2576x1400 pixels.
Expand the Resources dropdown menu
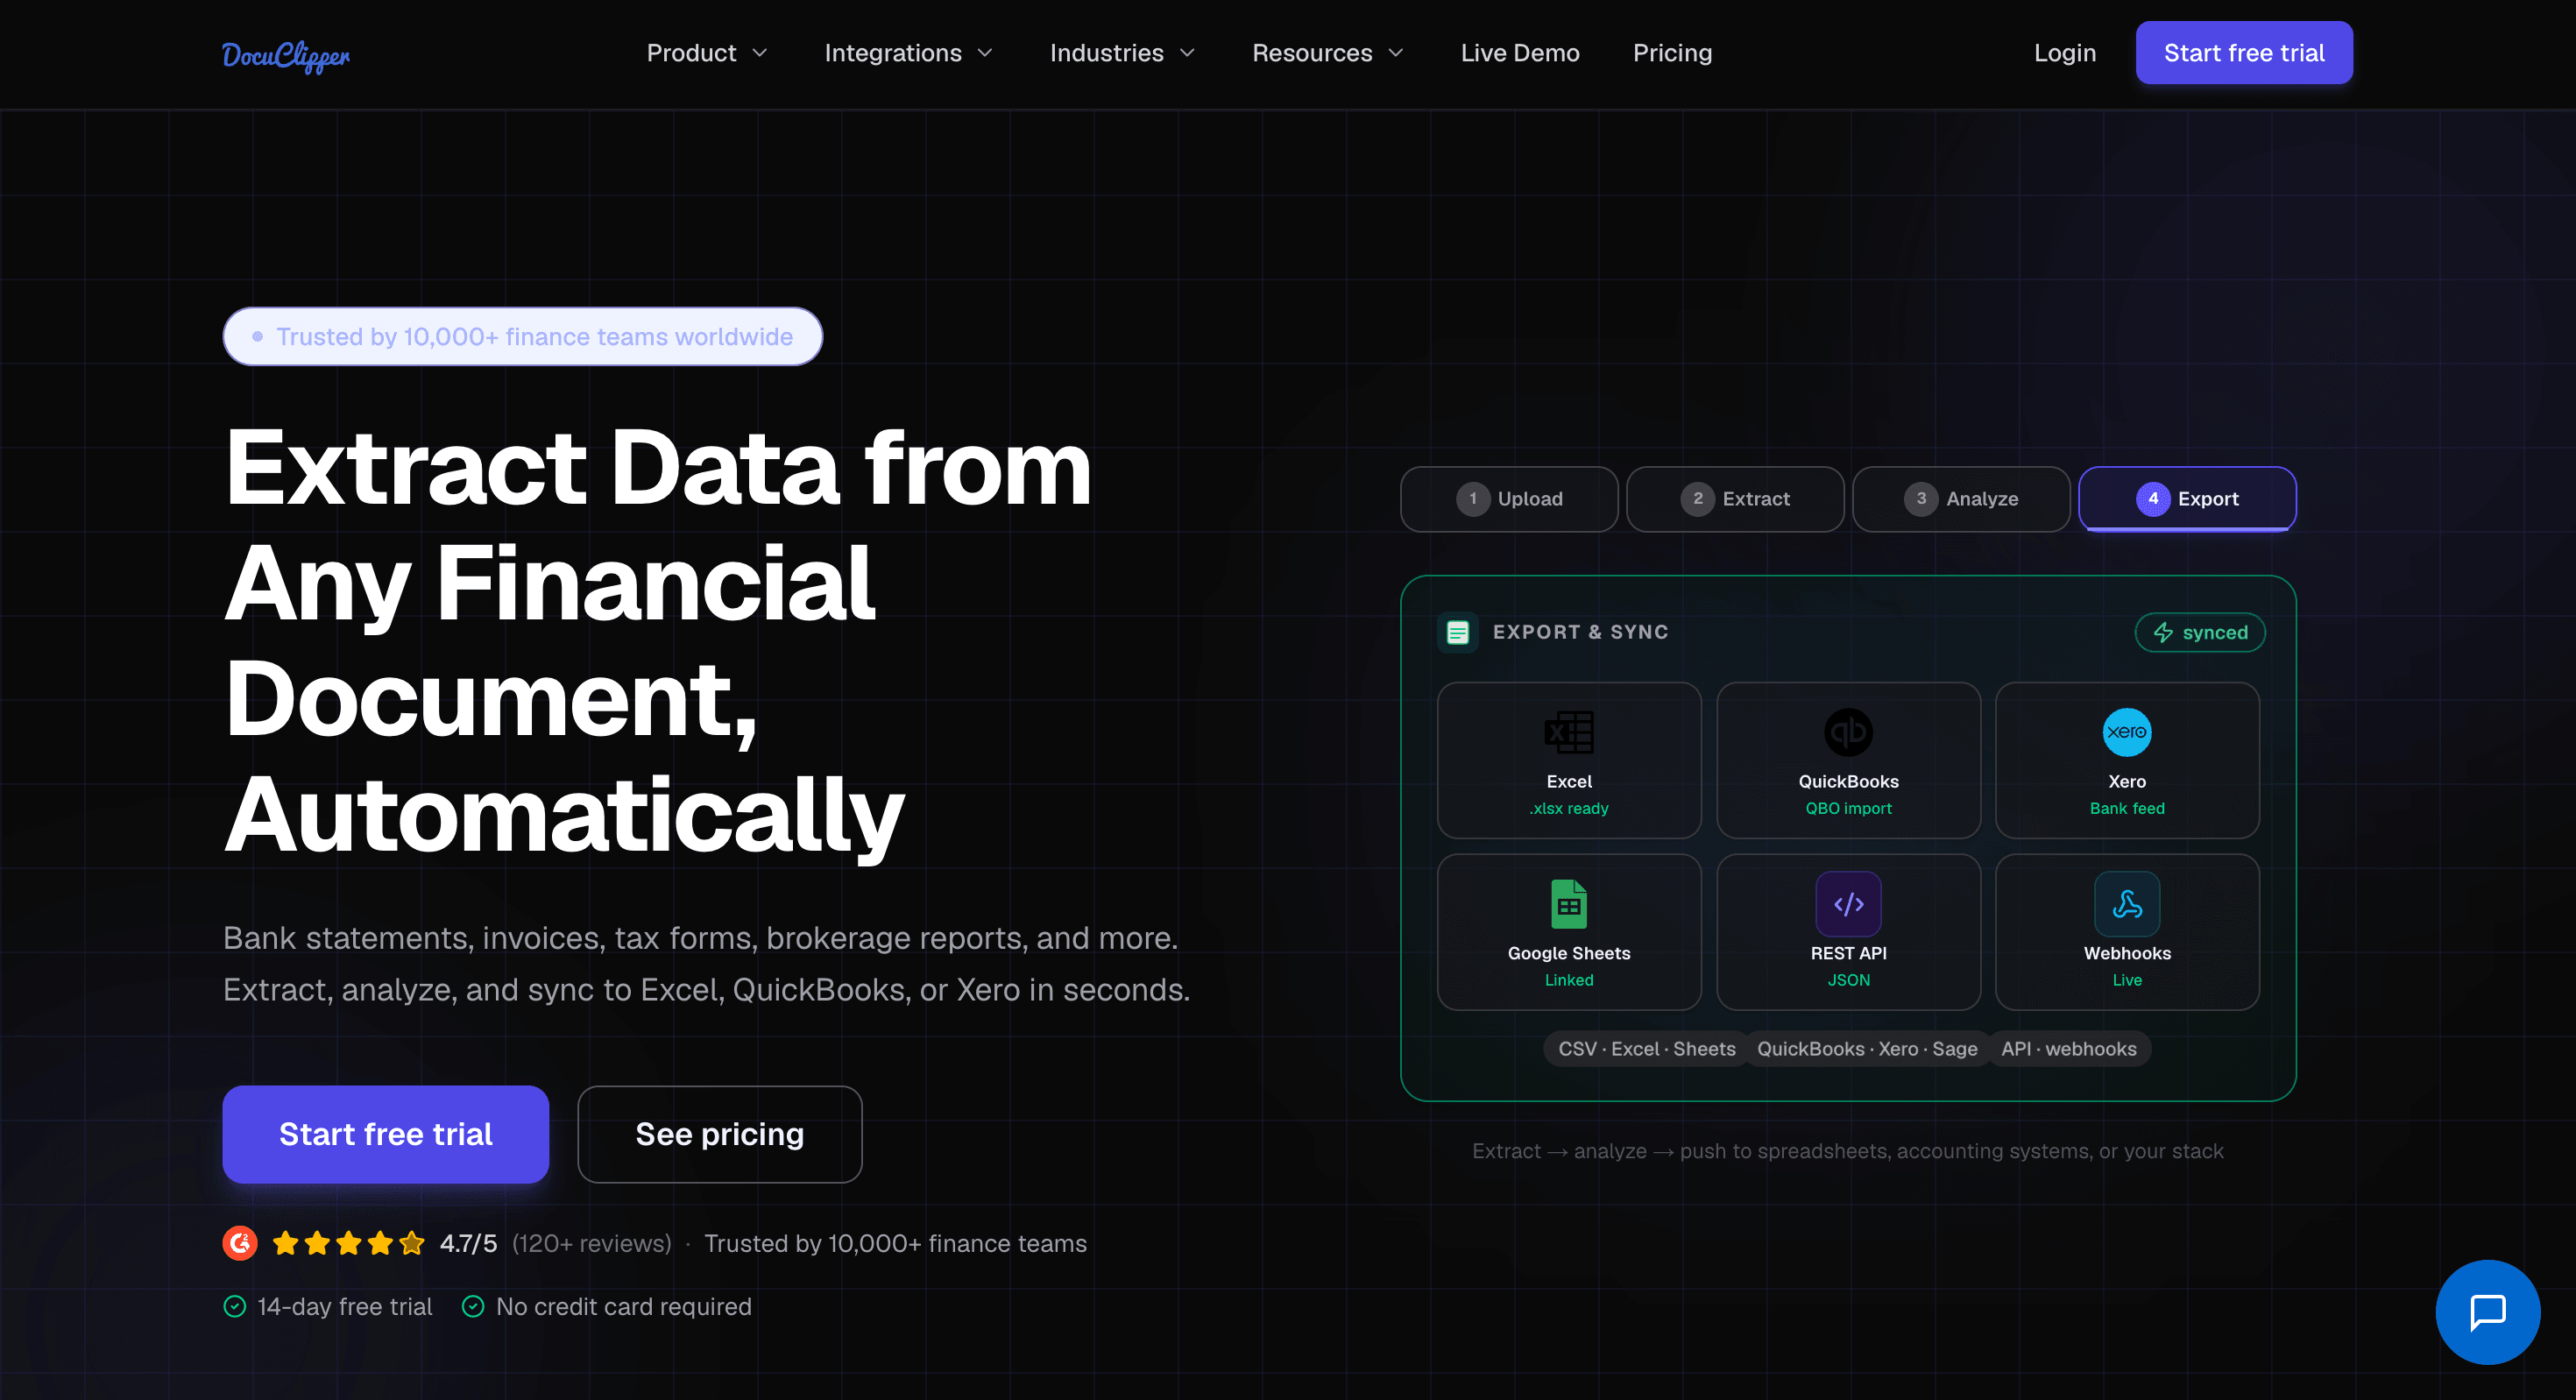[x=1328, y=53]
